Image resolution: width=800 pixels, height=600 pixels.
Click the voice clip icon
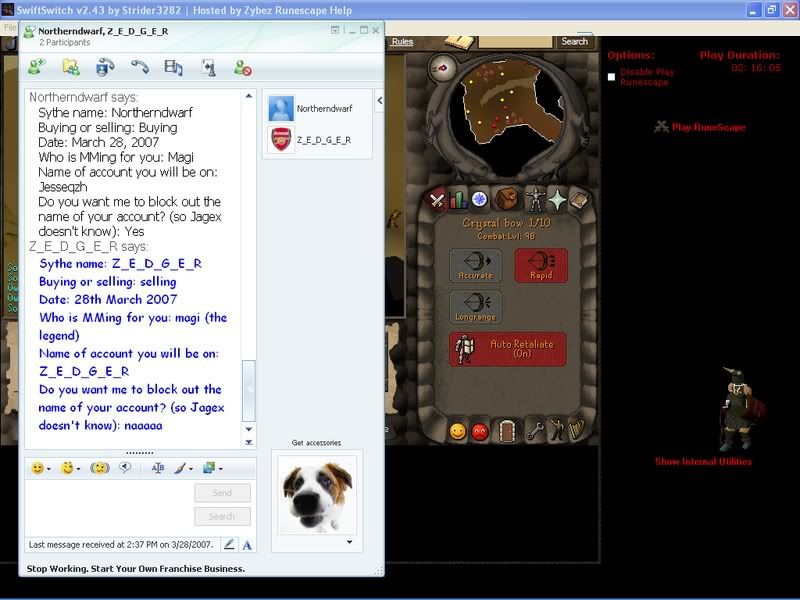click(x=125, y=468)
